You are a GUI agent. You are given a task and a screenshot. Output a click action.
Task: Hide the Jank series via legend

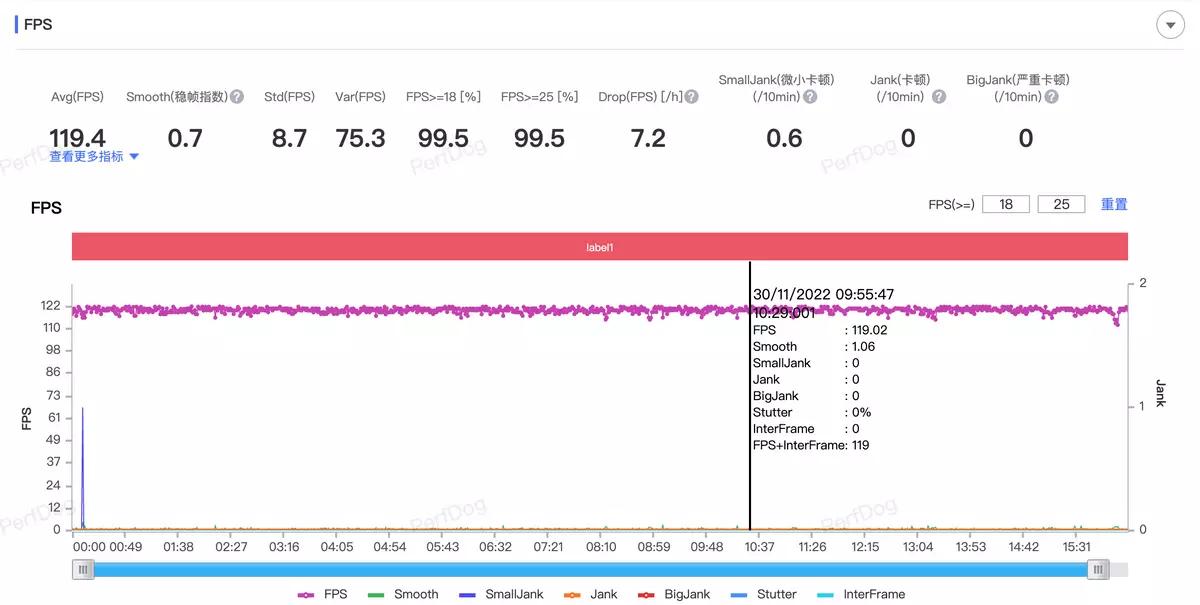(592, 594)
